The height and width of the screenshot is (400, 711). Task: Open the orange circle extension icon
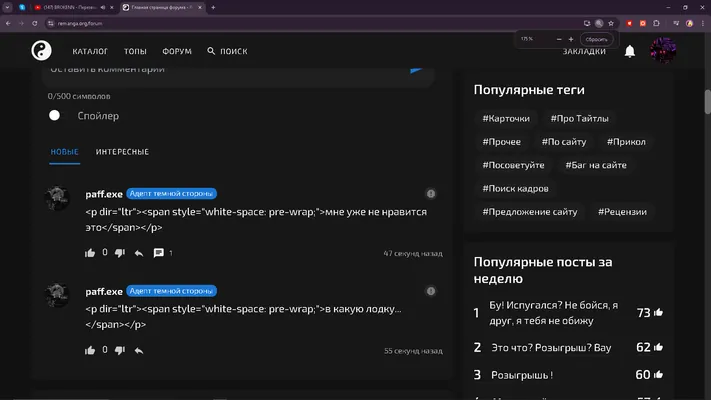(643, 23)
